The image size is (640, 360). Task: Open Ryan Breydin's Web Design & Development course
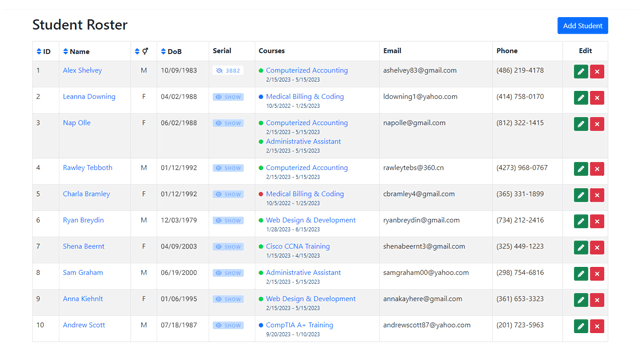311,220
